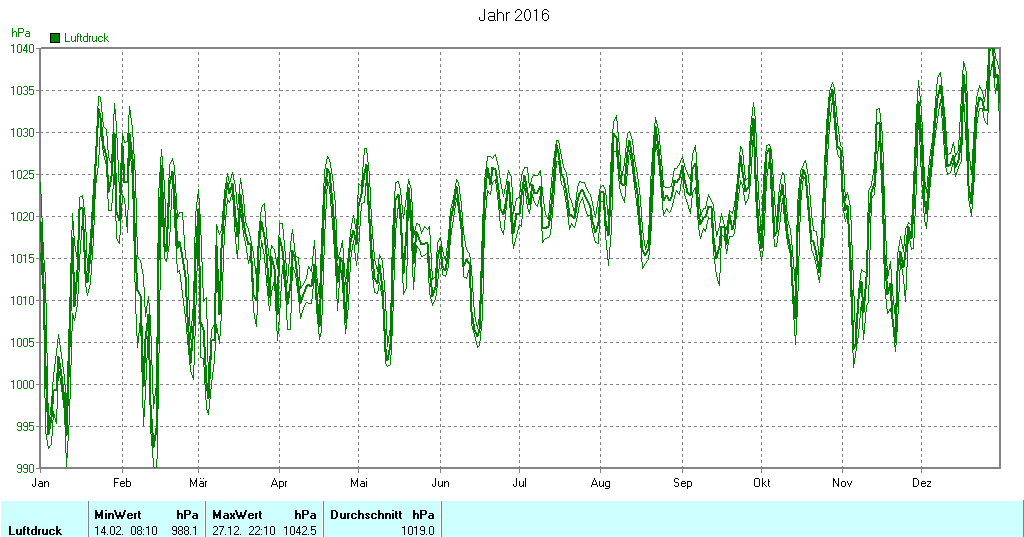Screen dimensions: 1024x537
Task: Click the MaxWert column header
Action: pyautogui.click(x=236, y=515)
